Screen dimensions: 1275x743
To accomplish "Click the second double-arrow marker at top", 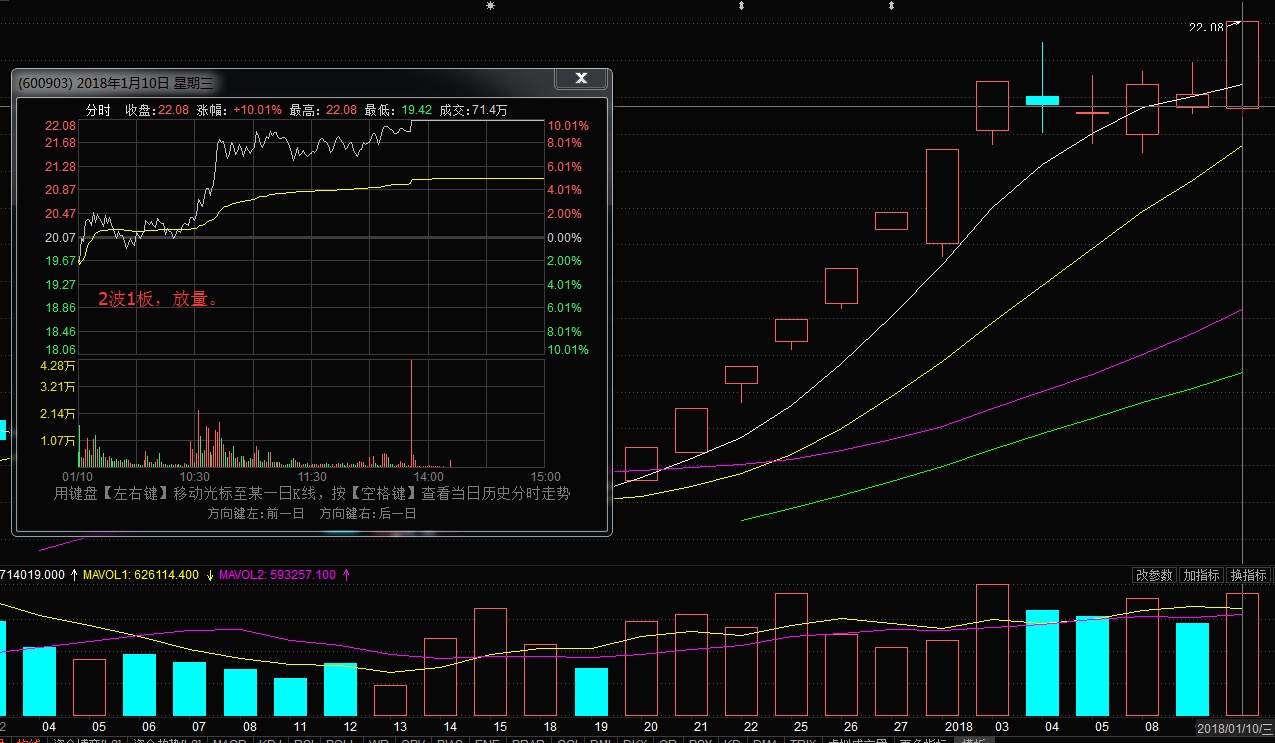I will tap(891, 6).
